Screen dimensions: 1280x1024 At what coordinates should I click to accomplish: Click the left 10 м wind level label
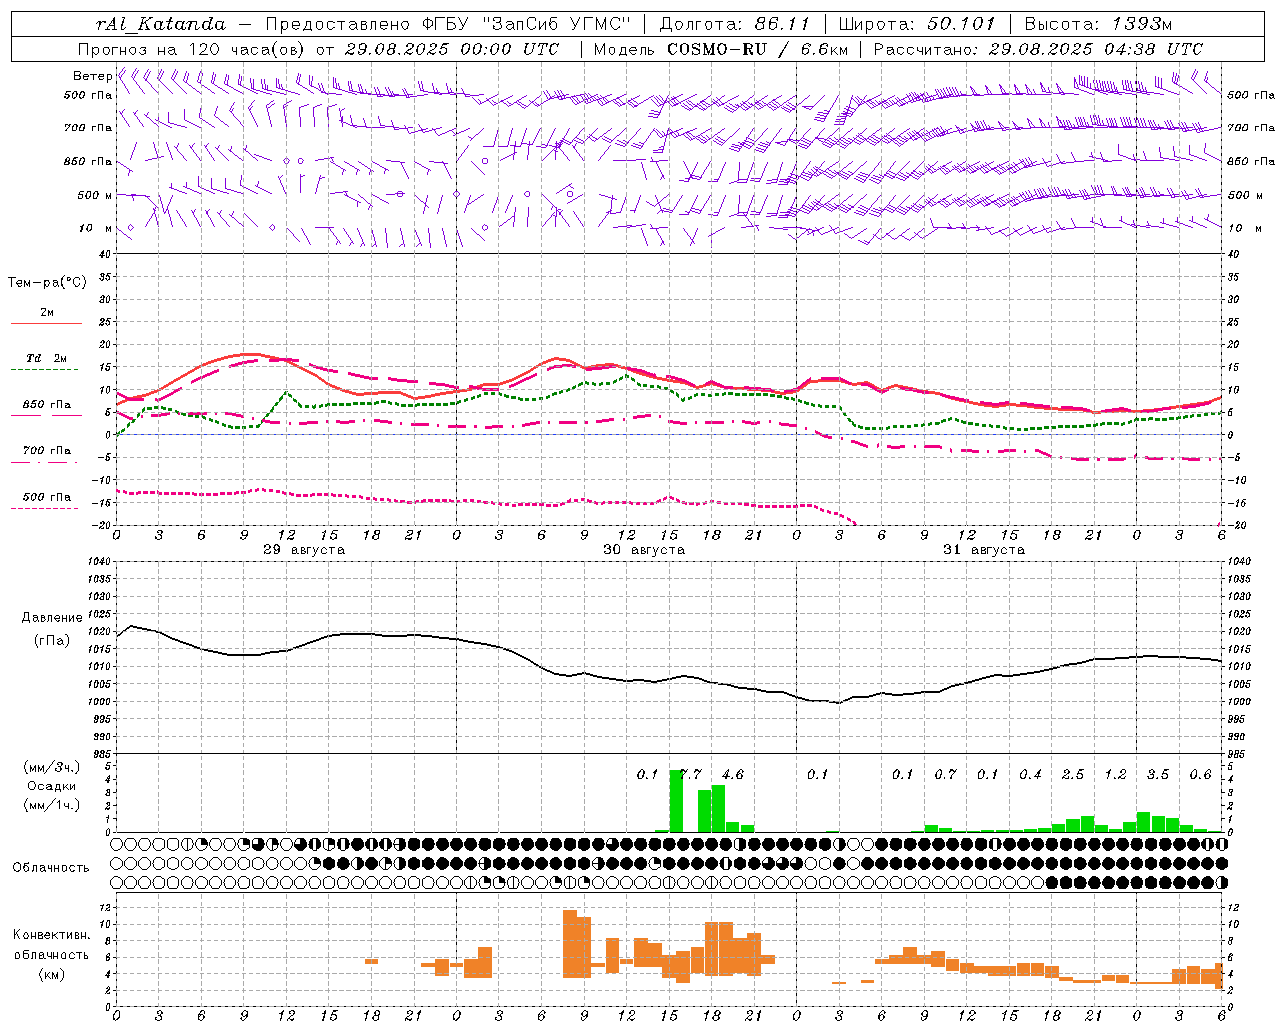96,228
